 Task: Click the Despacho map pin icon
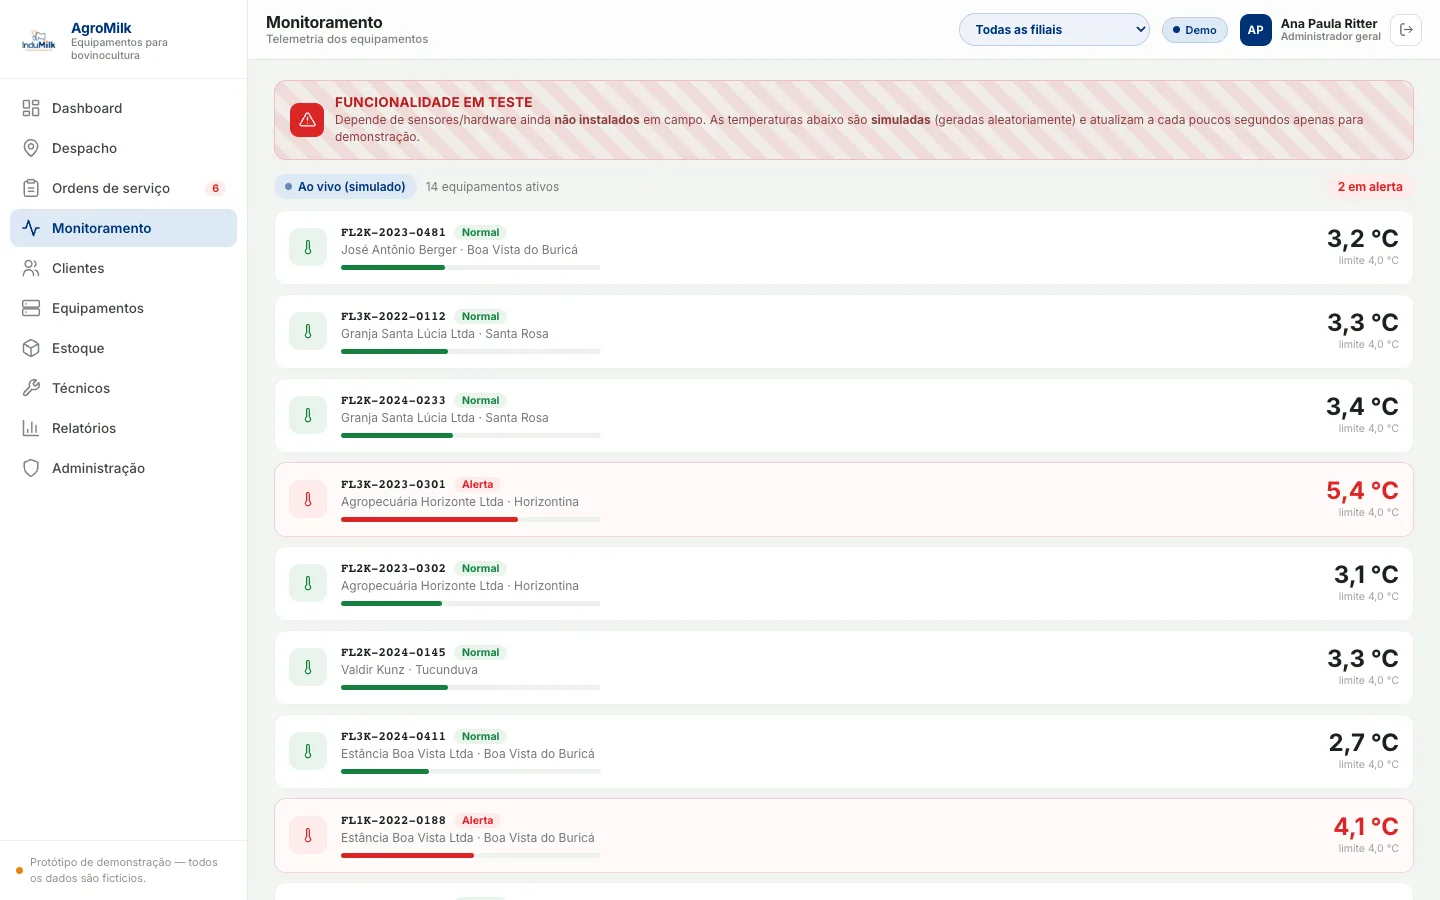(31, 148)
